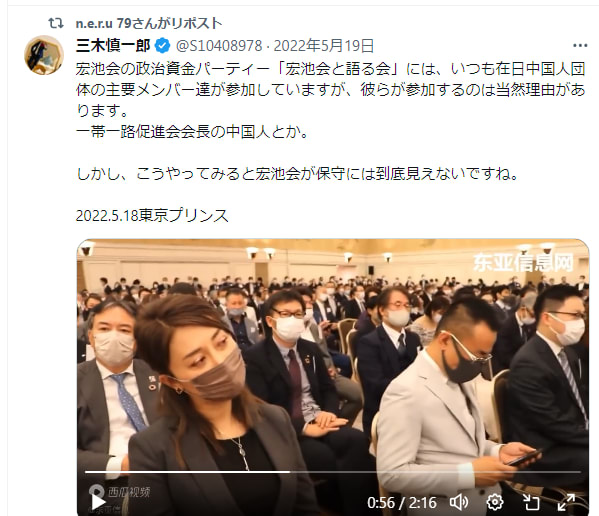Open the 三木慎一郎 display name link
The height and width of the screenshot is (516, 599).
113,46
